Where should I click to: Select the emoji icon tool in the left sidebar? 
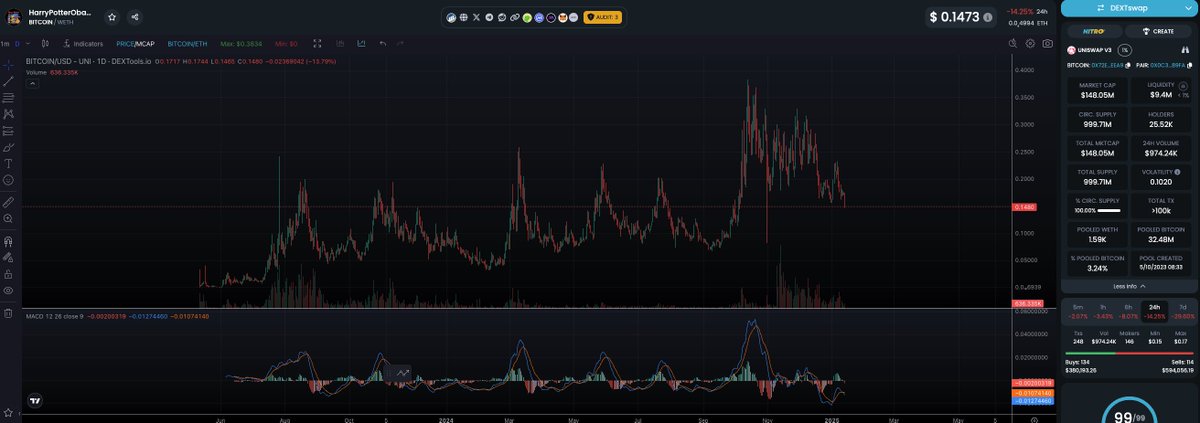point(8,180)
